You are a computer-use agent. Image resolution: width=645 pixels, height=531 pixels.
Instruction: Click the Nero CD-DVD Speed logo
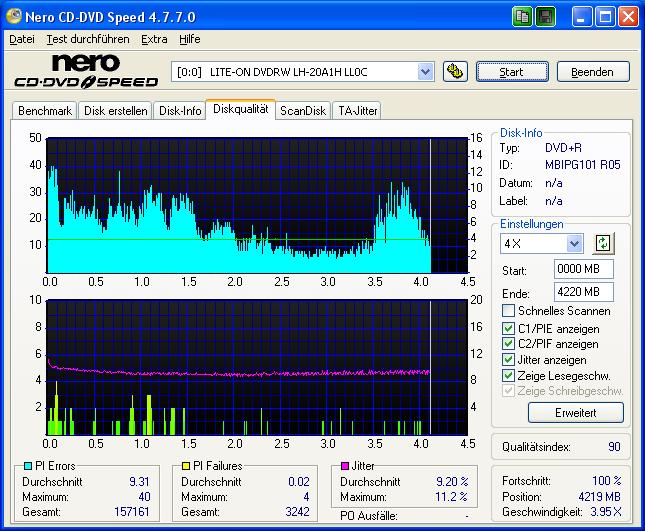coord(86,71)
